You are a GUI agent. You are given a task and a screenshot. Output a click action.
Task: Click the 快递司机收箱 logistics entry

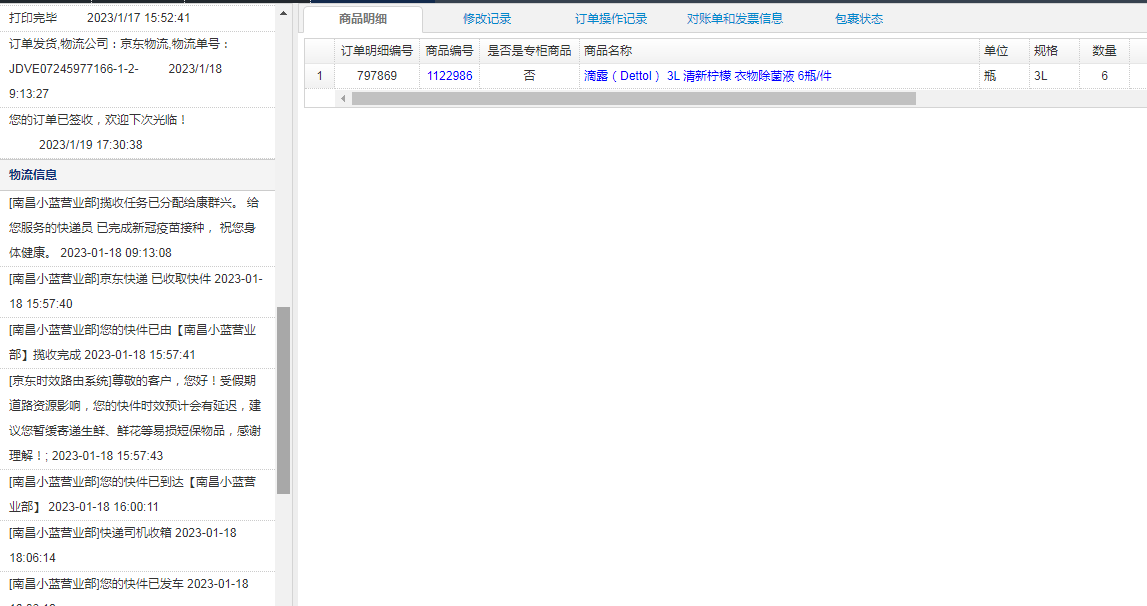pyautogui.click(x=138, y=545)
